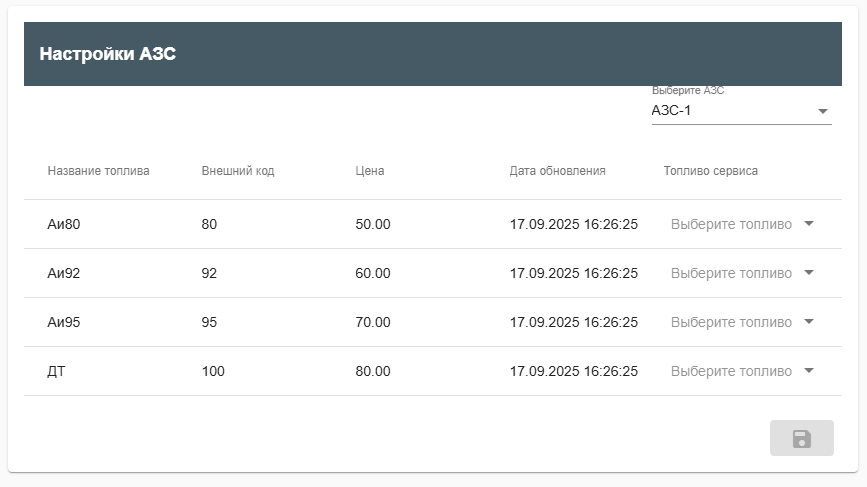Click the price 80.00 cell
The image size is (867, 487).
pyautogui.click(x=373, y=371)
